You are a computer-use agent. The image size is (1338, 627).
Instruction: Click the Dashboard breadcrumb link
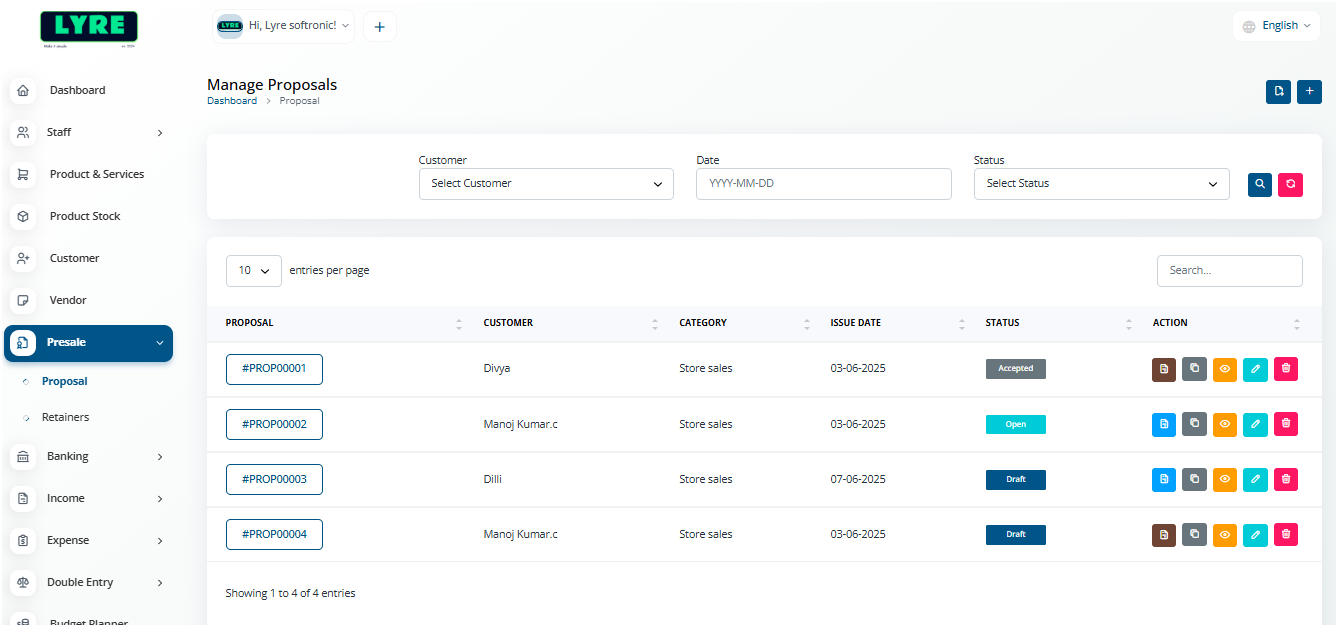click(232, 101)
